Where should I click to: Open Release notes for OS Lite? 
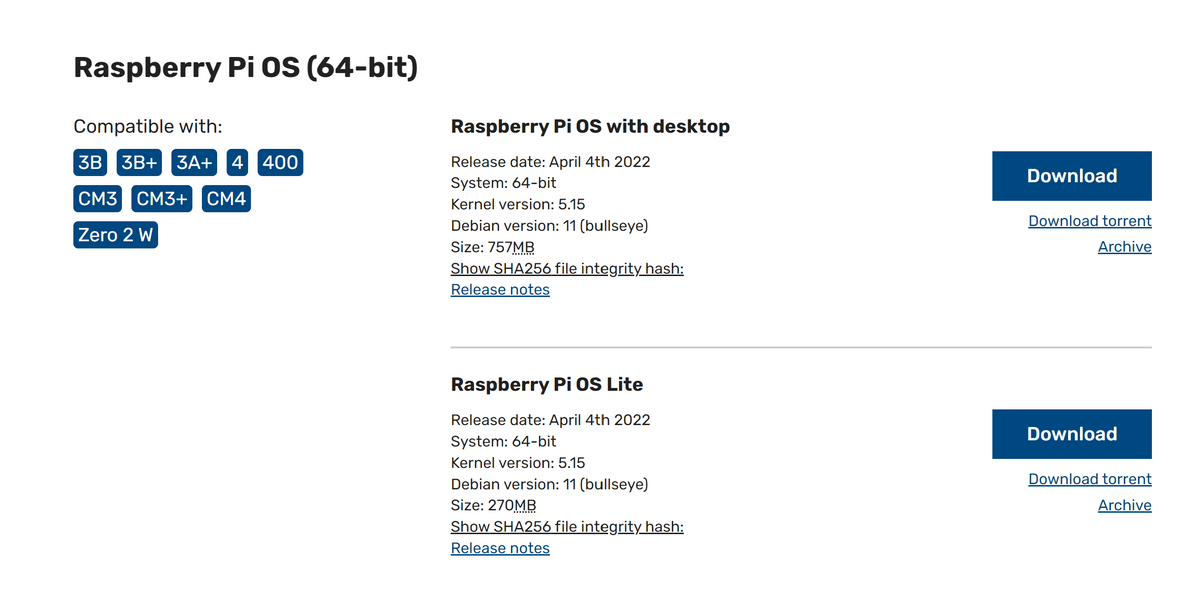tap(500, 548)
